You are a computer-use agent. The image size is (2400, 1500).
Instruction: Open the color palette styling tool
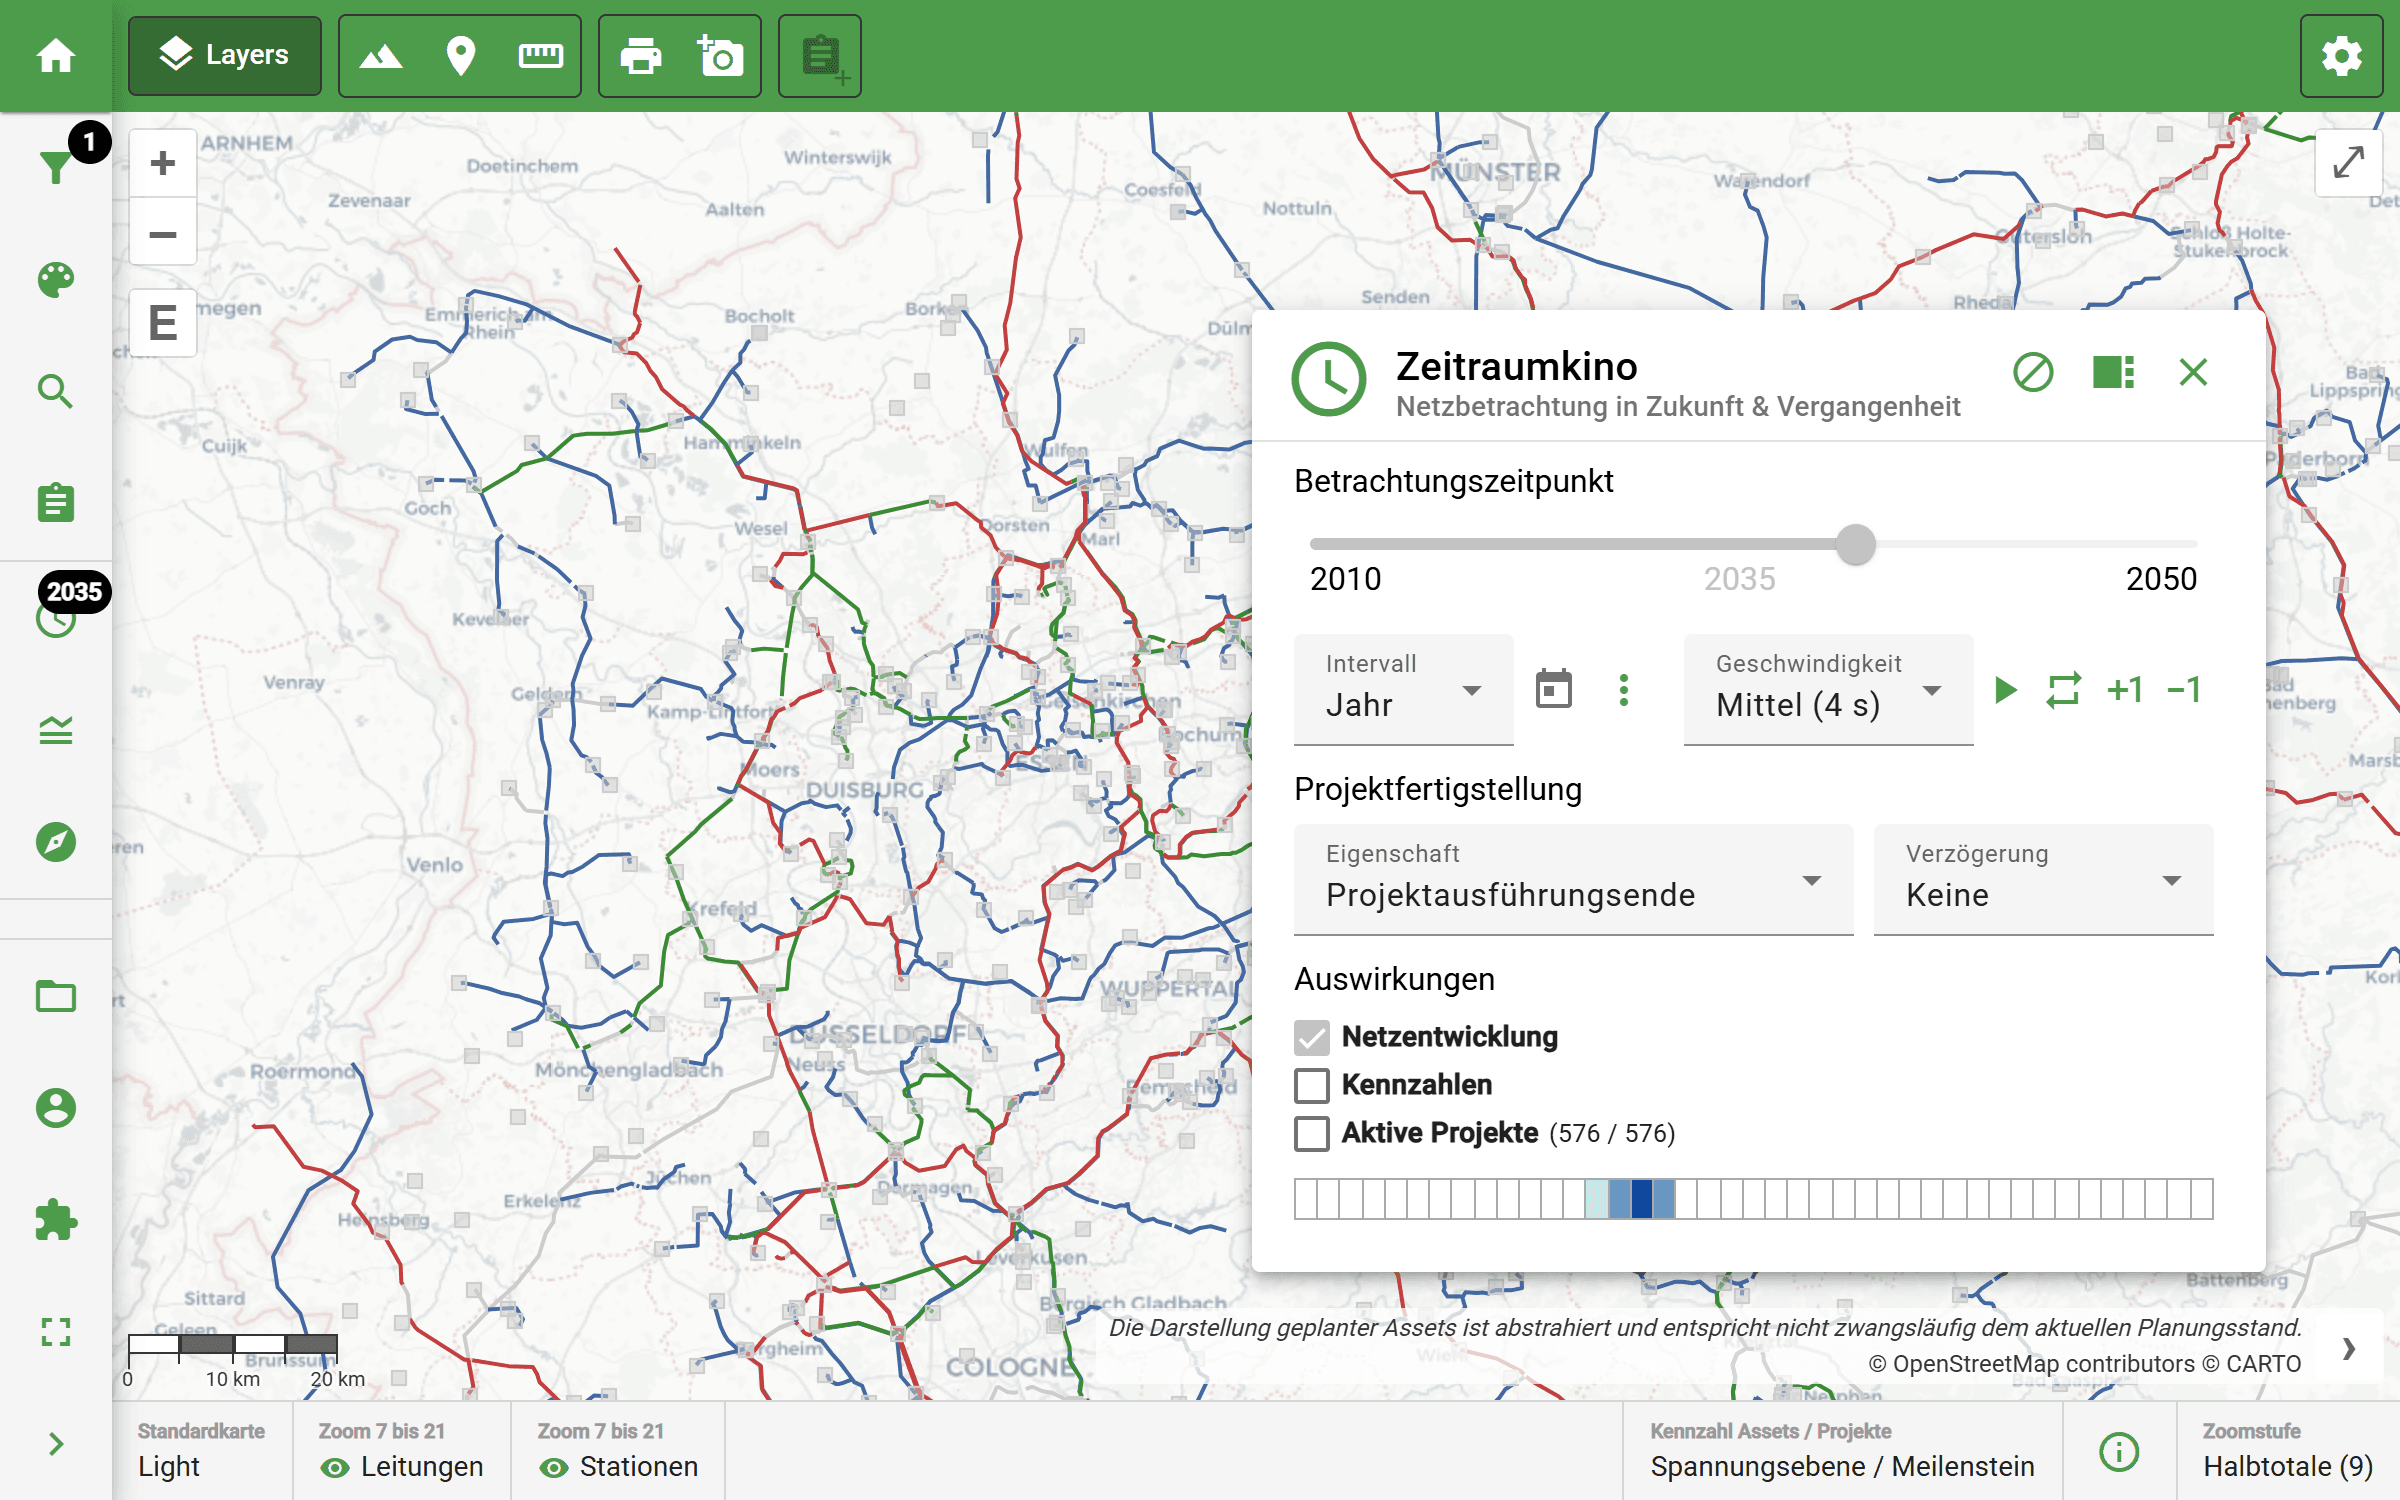point(57,281)
